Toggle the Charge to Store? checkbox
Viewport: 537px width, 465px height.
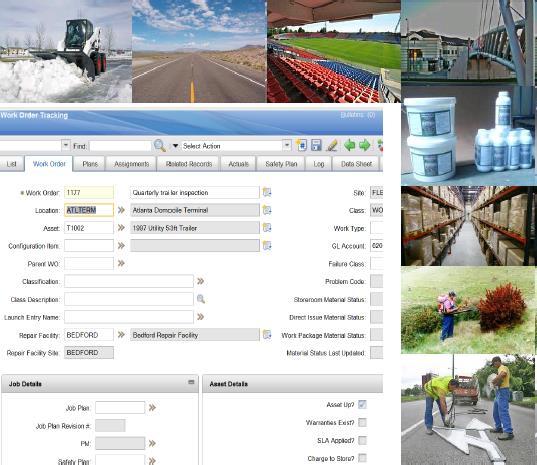click(362, 458)
